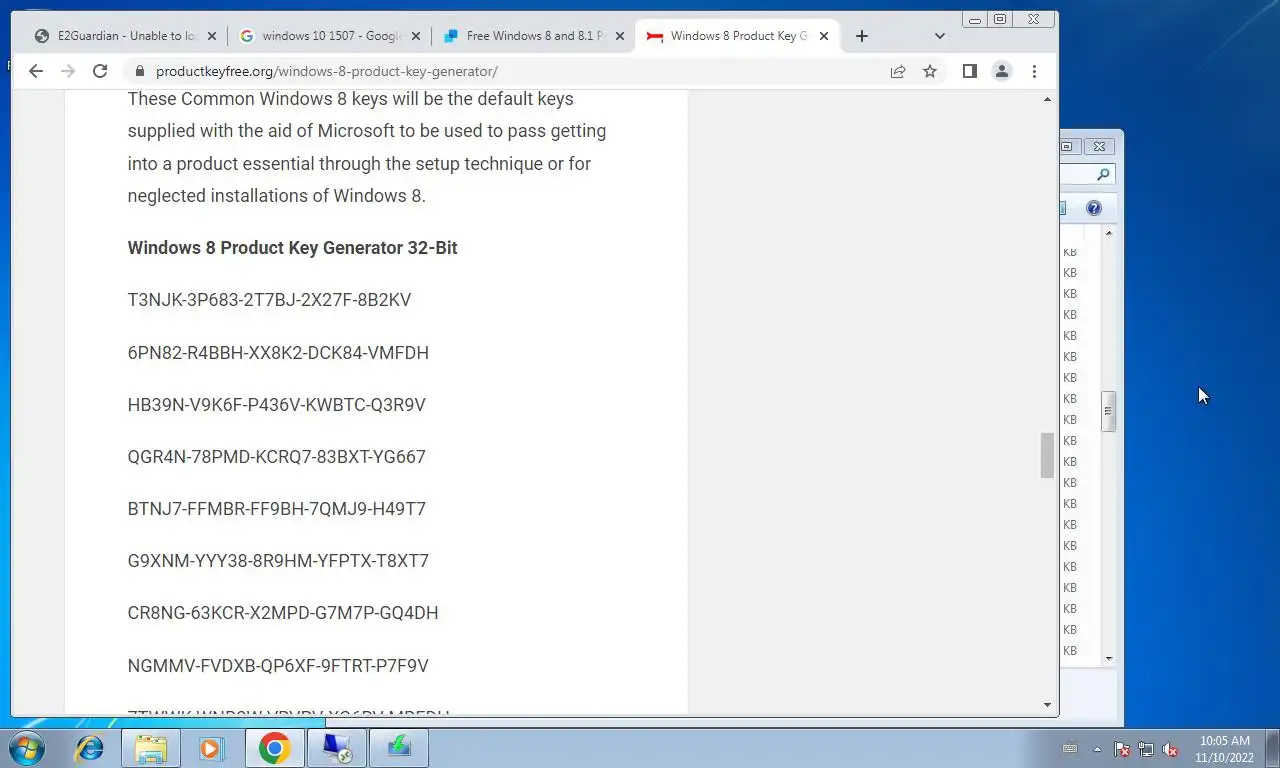
Task: Open Windows Explorer from the taskbar
Action: point(151,748)
